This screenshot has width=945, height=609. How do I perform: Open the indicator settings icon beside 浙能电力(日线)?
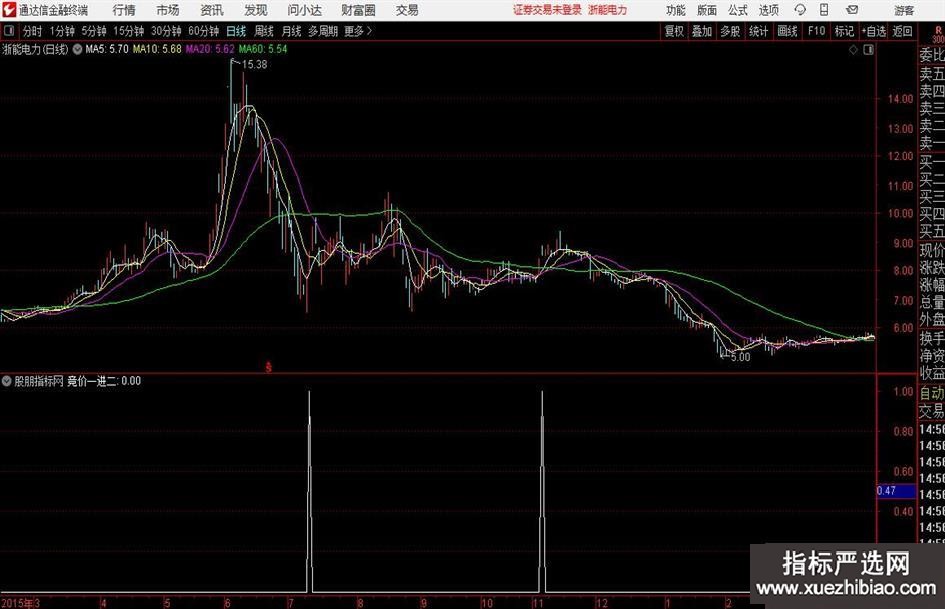click(77, 49)
